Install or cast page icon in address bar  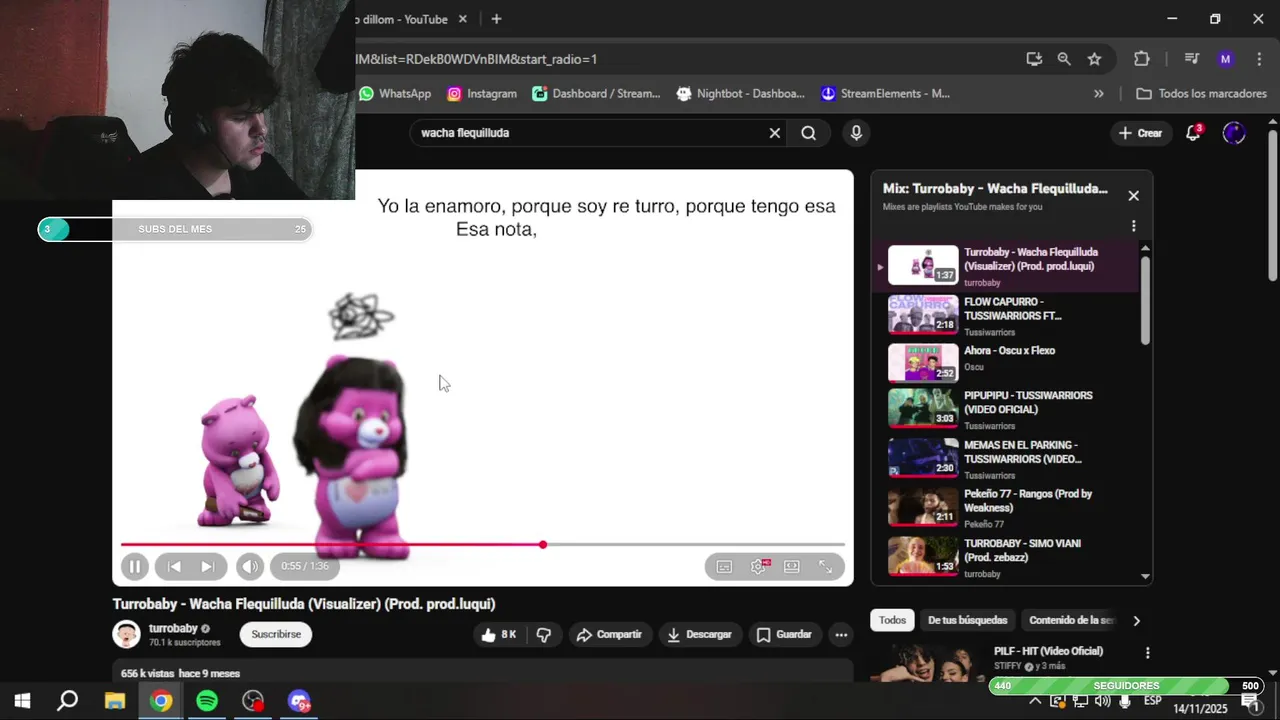click(x=1034, y=59)
